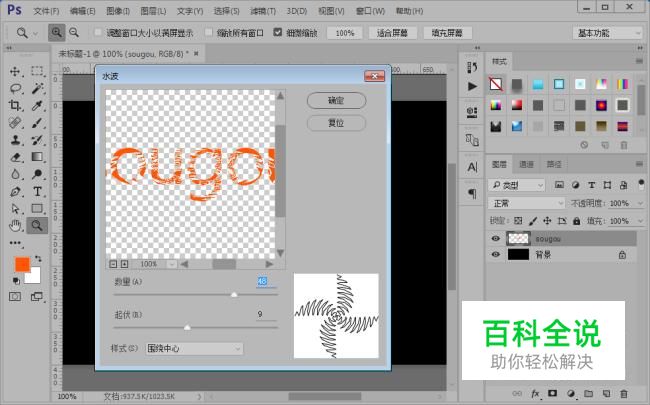650x405 pixels.
Task: Open the style dropdown in ripple dialog
Action: pyautogui.click(x=194, y=349)
